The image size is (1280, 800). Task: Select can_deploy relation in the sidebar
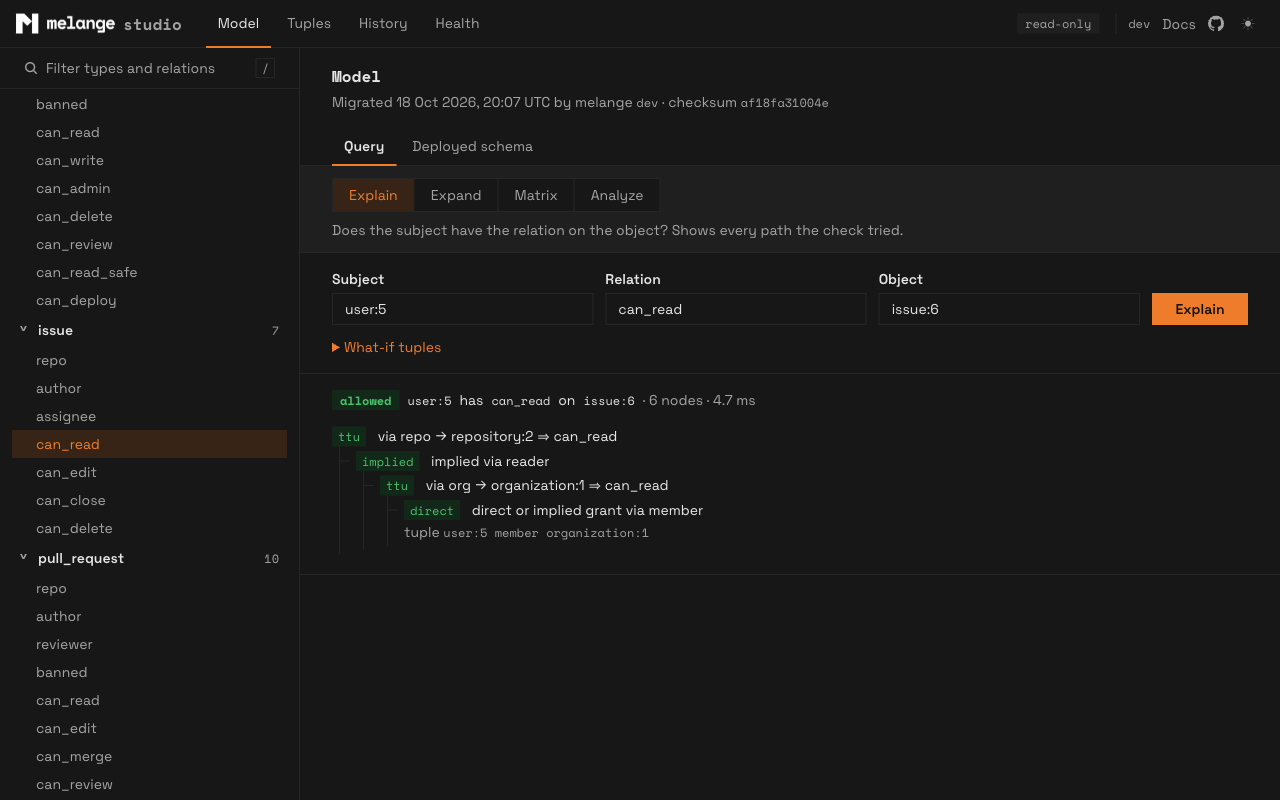pos(149,300)
